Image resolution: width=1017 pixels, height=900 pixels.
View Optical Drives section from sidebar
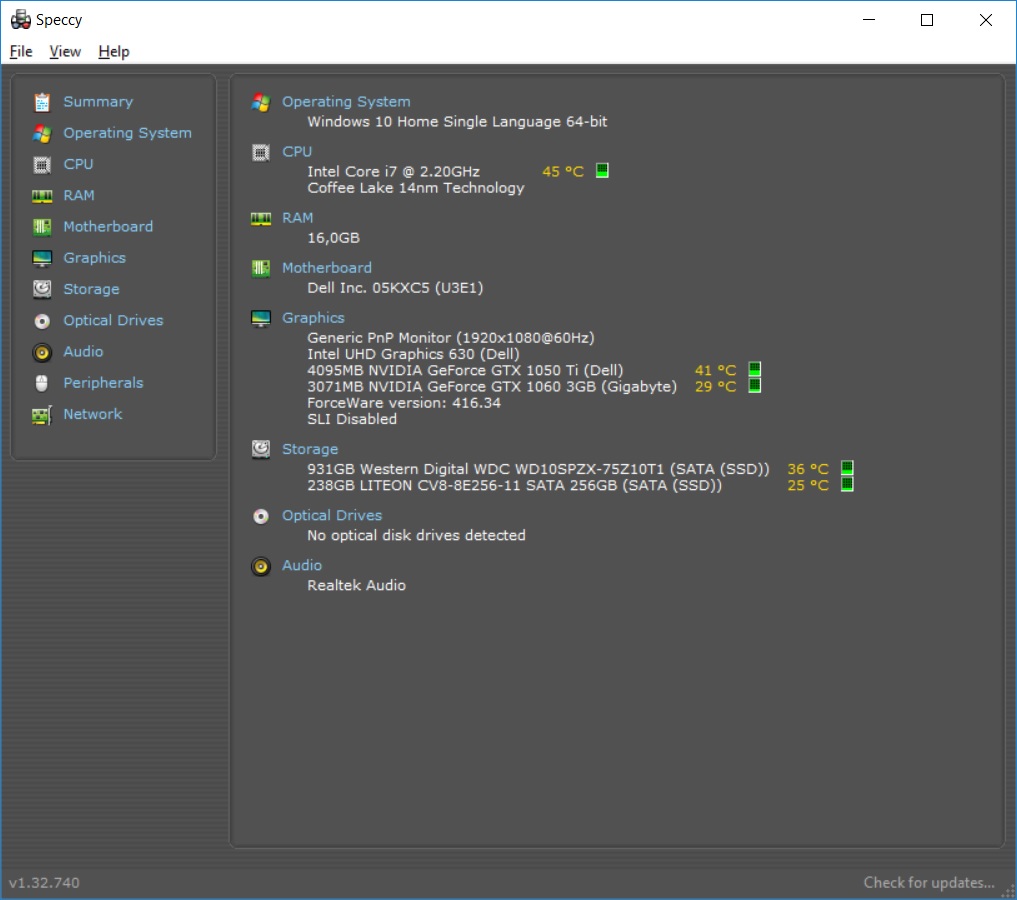point(113,320)
